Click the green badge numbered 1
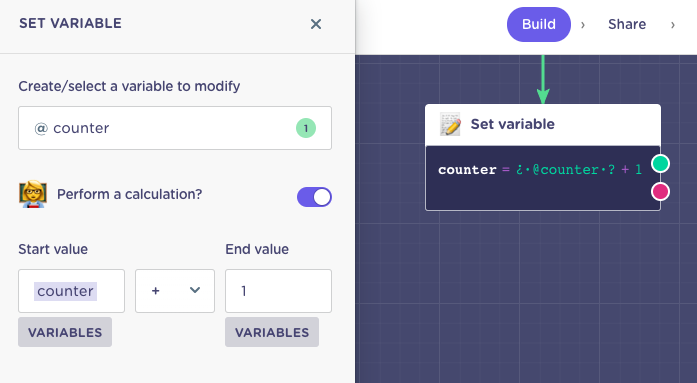 pyautogui.click(x=306, y=128)
